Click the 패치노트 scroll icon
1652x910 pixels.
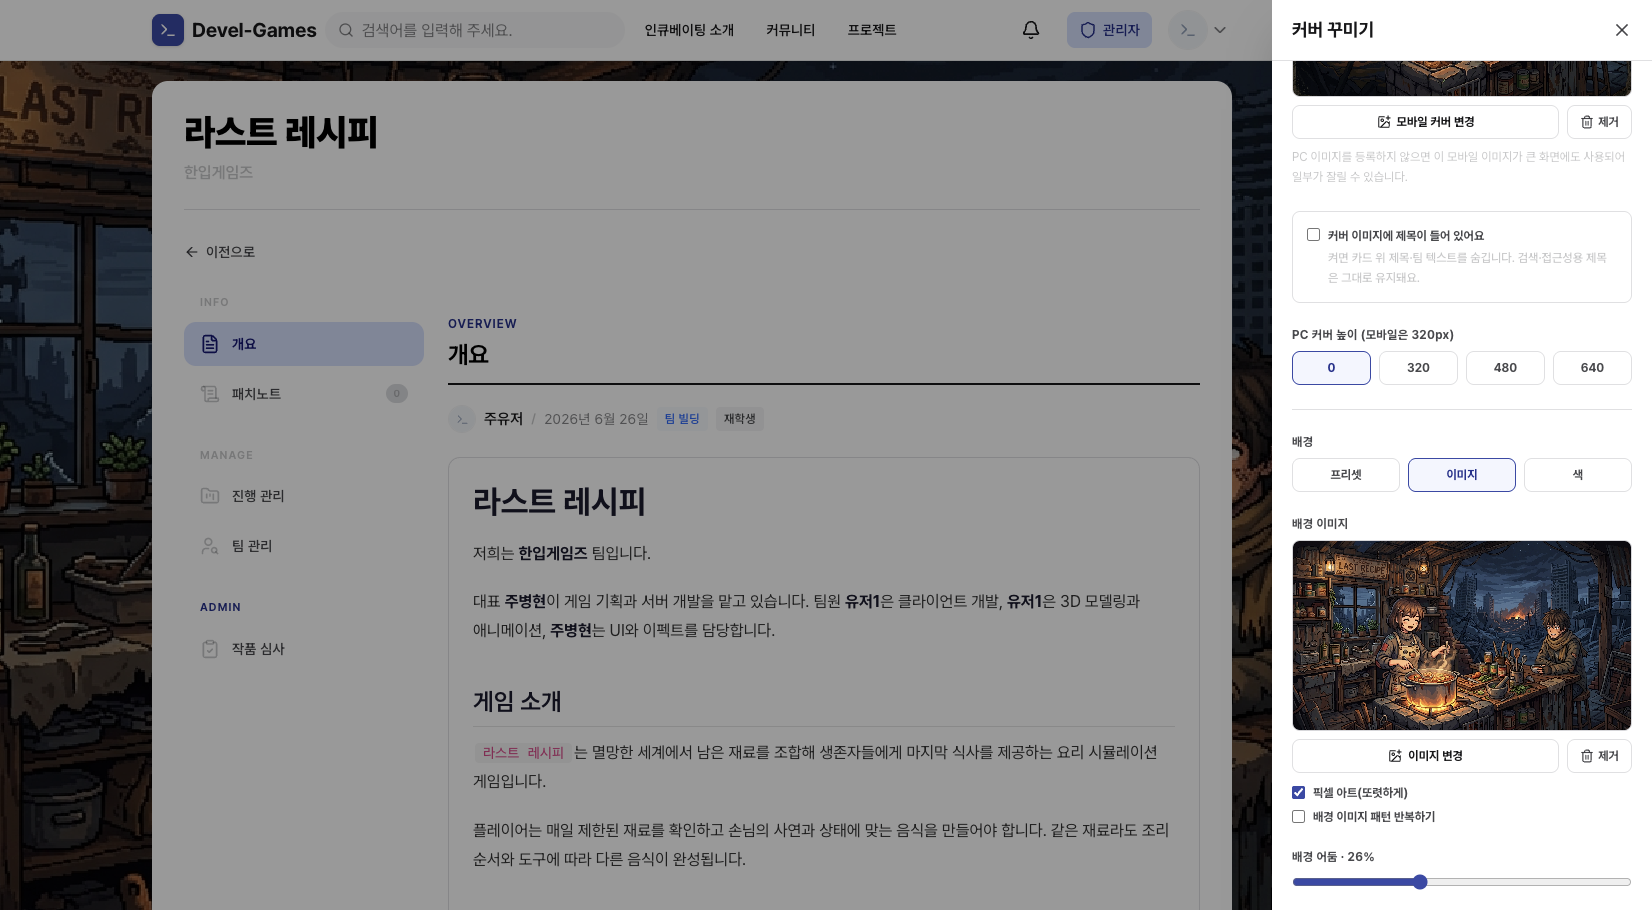(210, 394)
